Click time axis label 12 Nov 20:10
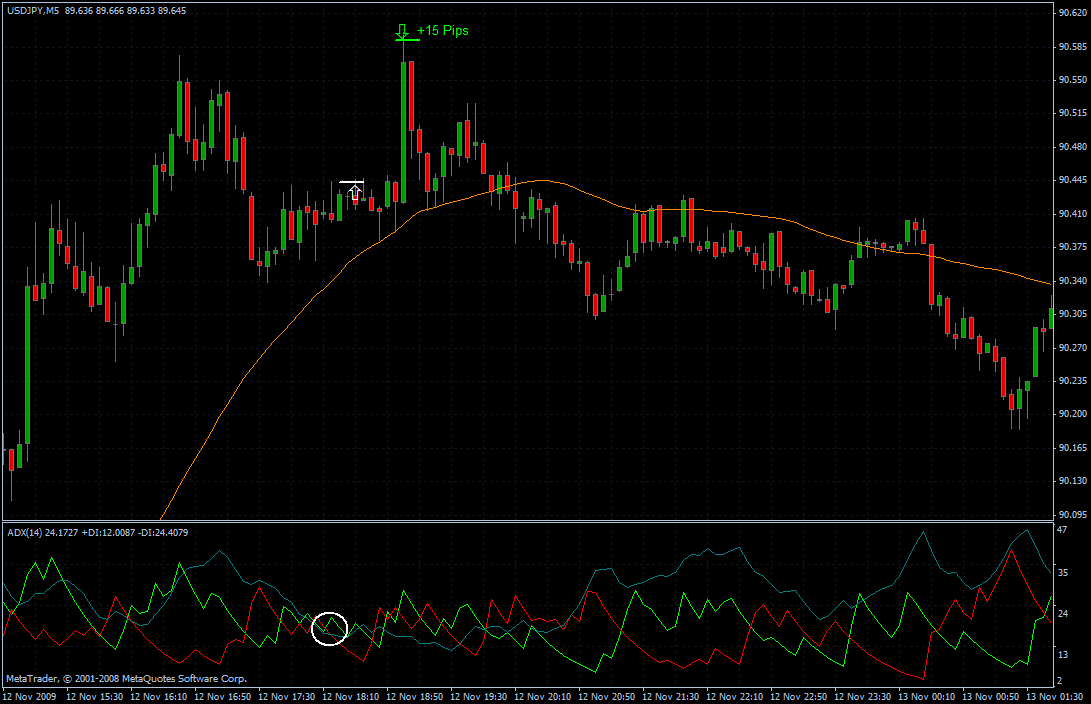The width and height of the screenshot is (1091, 704). pyautogui.click(x=543, y=696)
